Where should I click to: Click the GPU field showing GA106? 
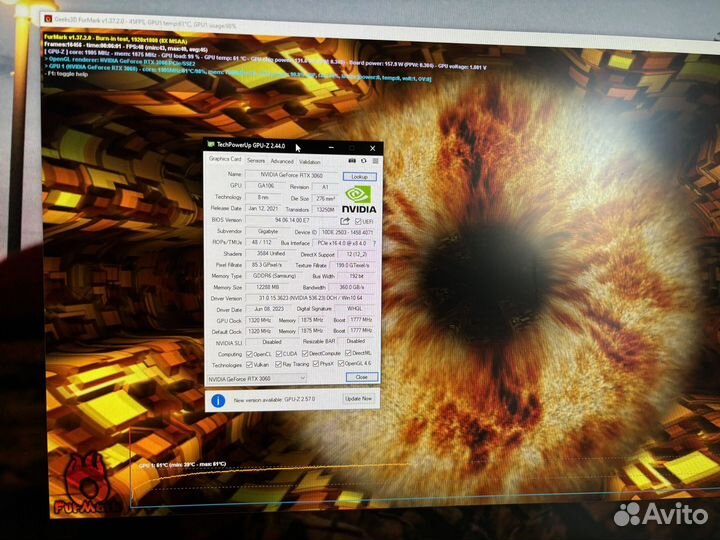click(x=265, y=186)
